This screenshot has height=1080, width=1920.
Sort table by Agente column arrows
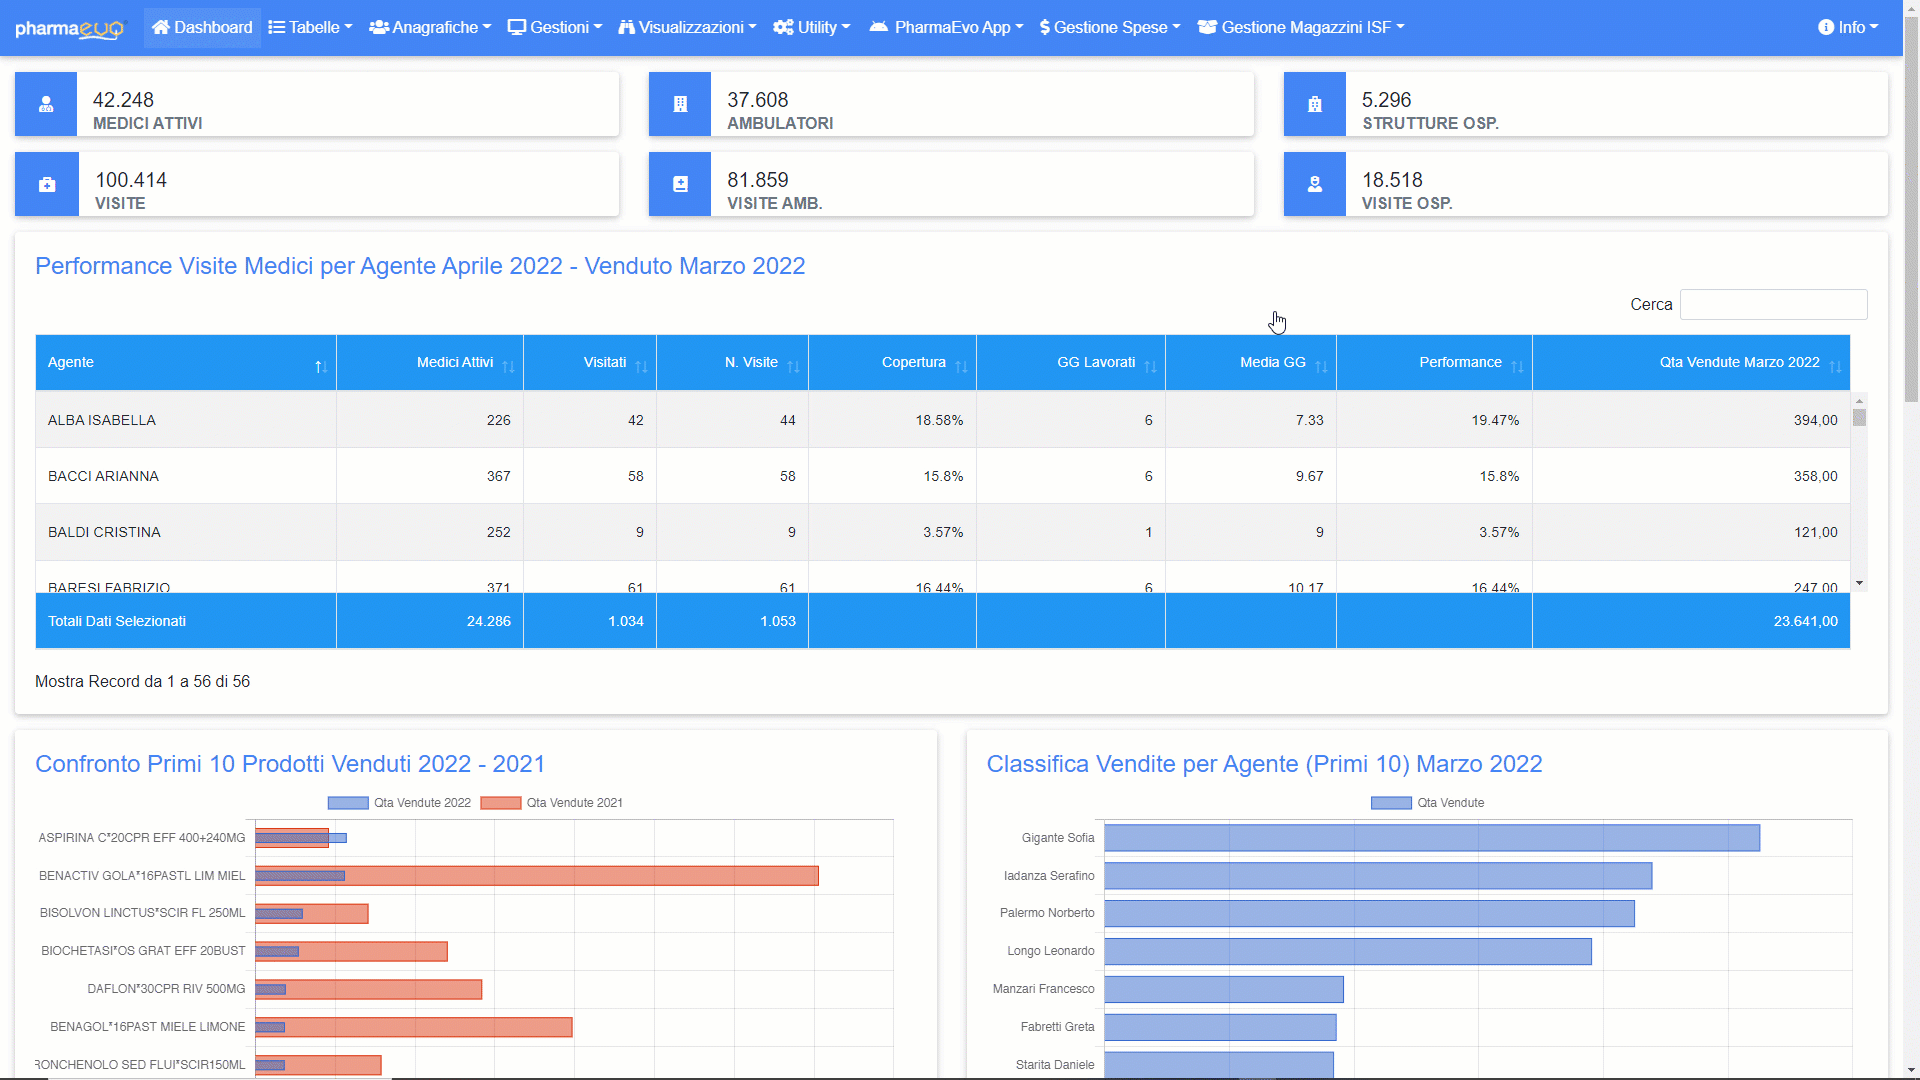click(320, 367)
